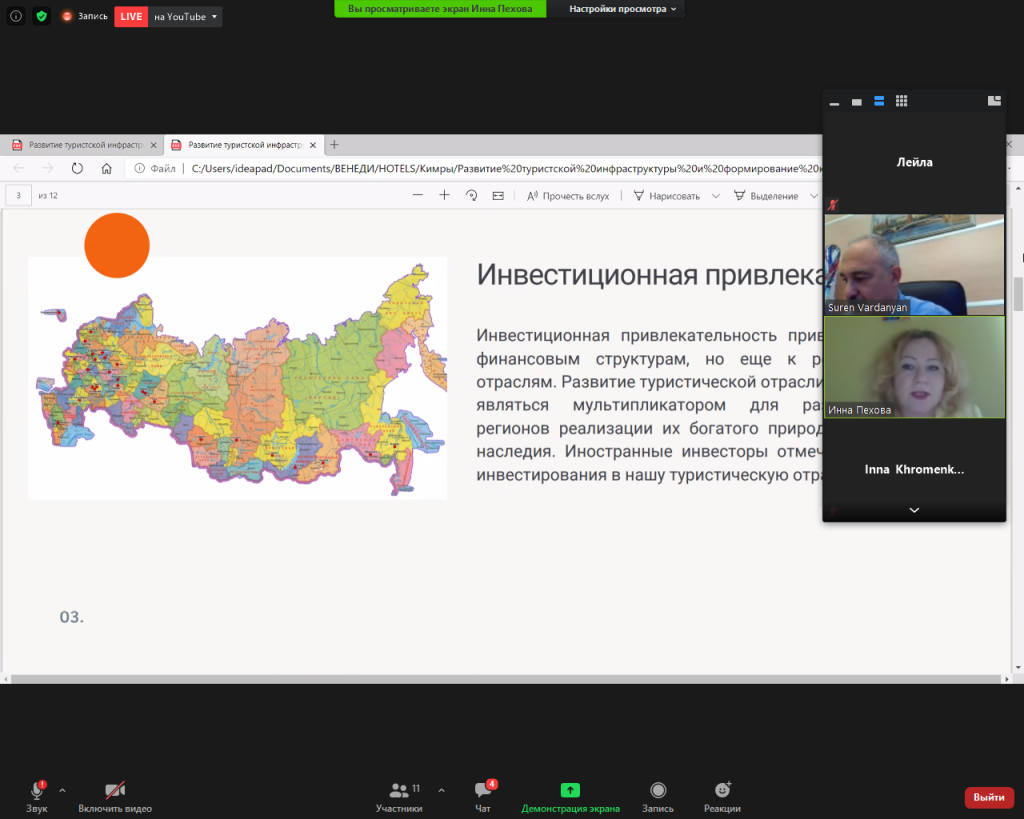
Task: Switch to gallery grid view in video panel
Action: coord(901,101)
